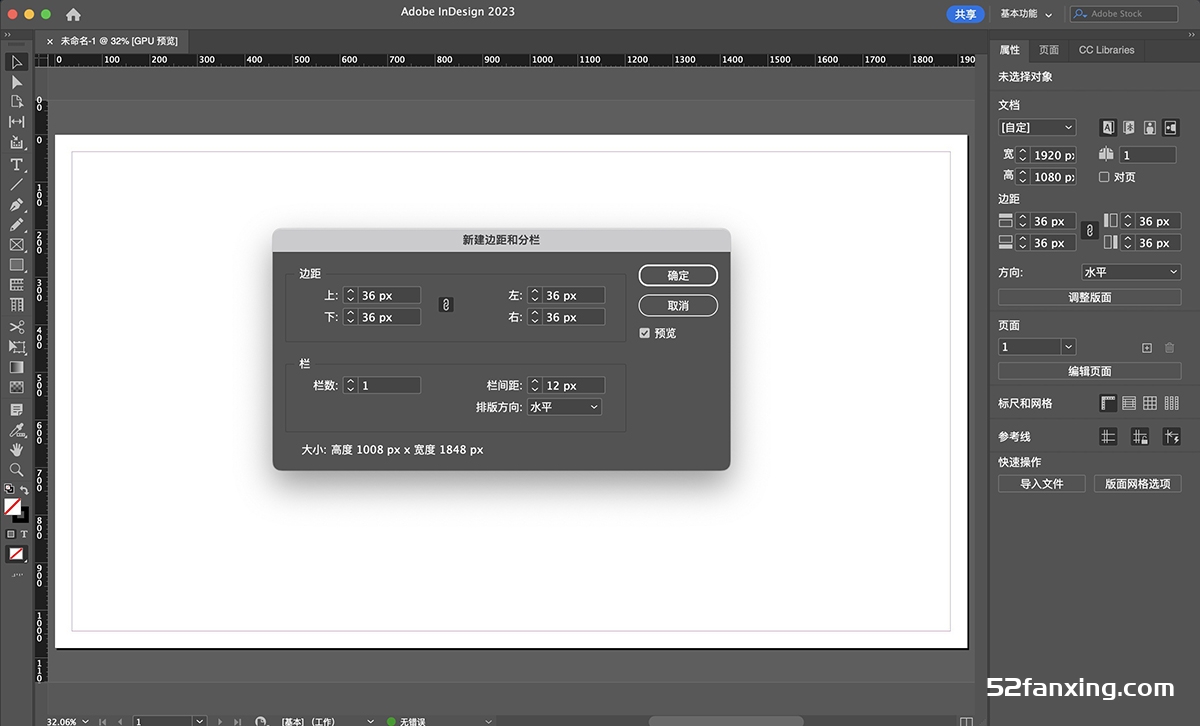The image size is (1200, 726).
Task: Select the Hand tool
Action: [17, 449]
